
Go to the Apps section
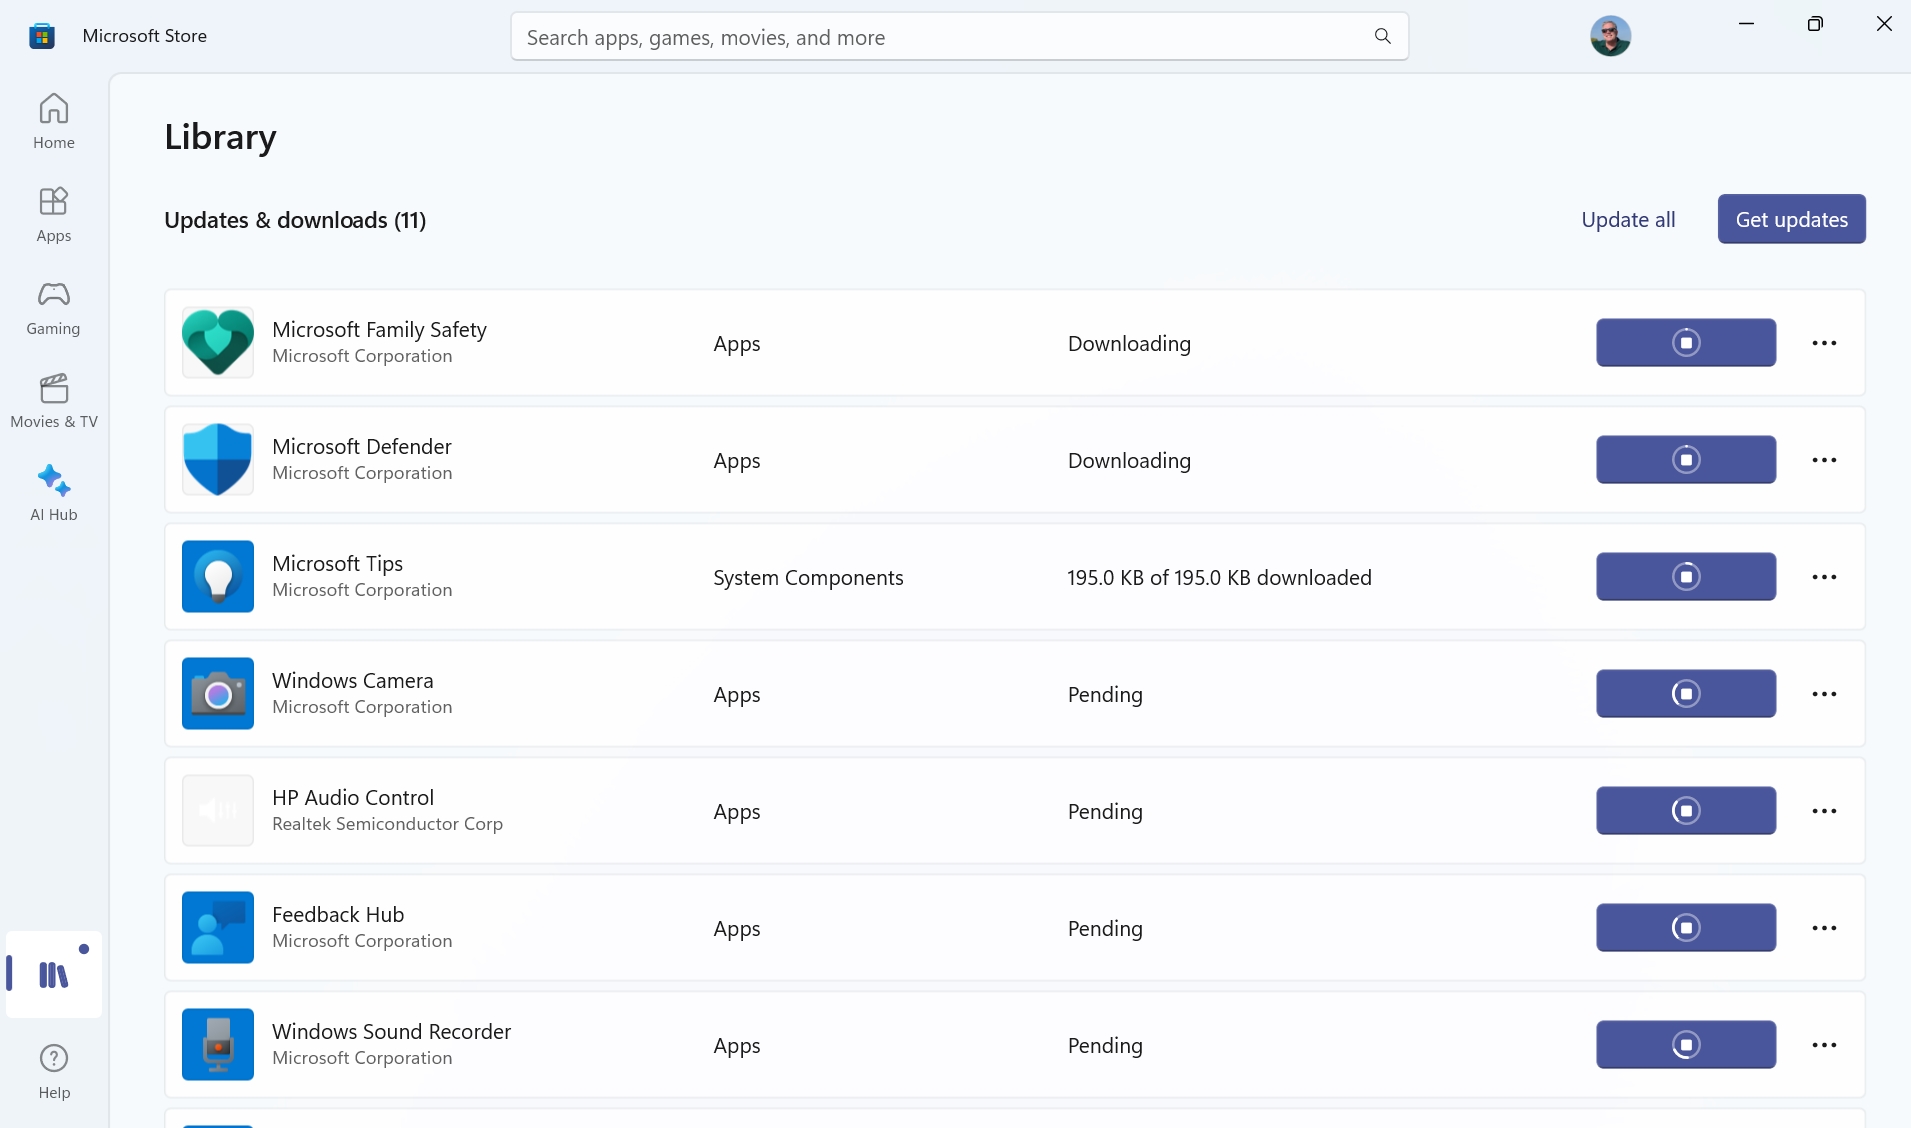54,214
